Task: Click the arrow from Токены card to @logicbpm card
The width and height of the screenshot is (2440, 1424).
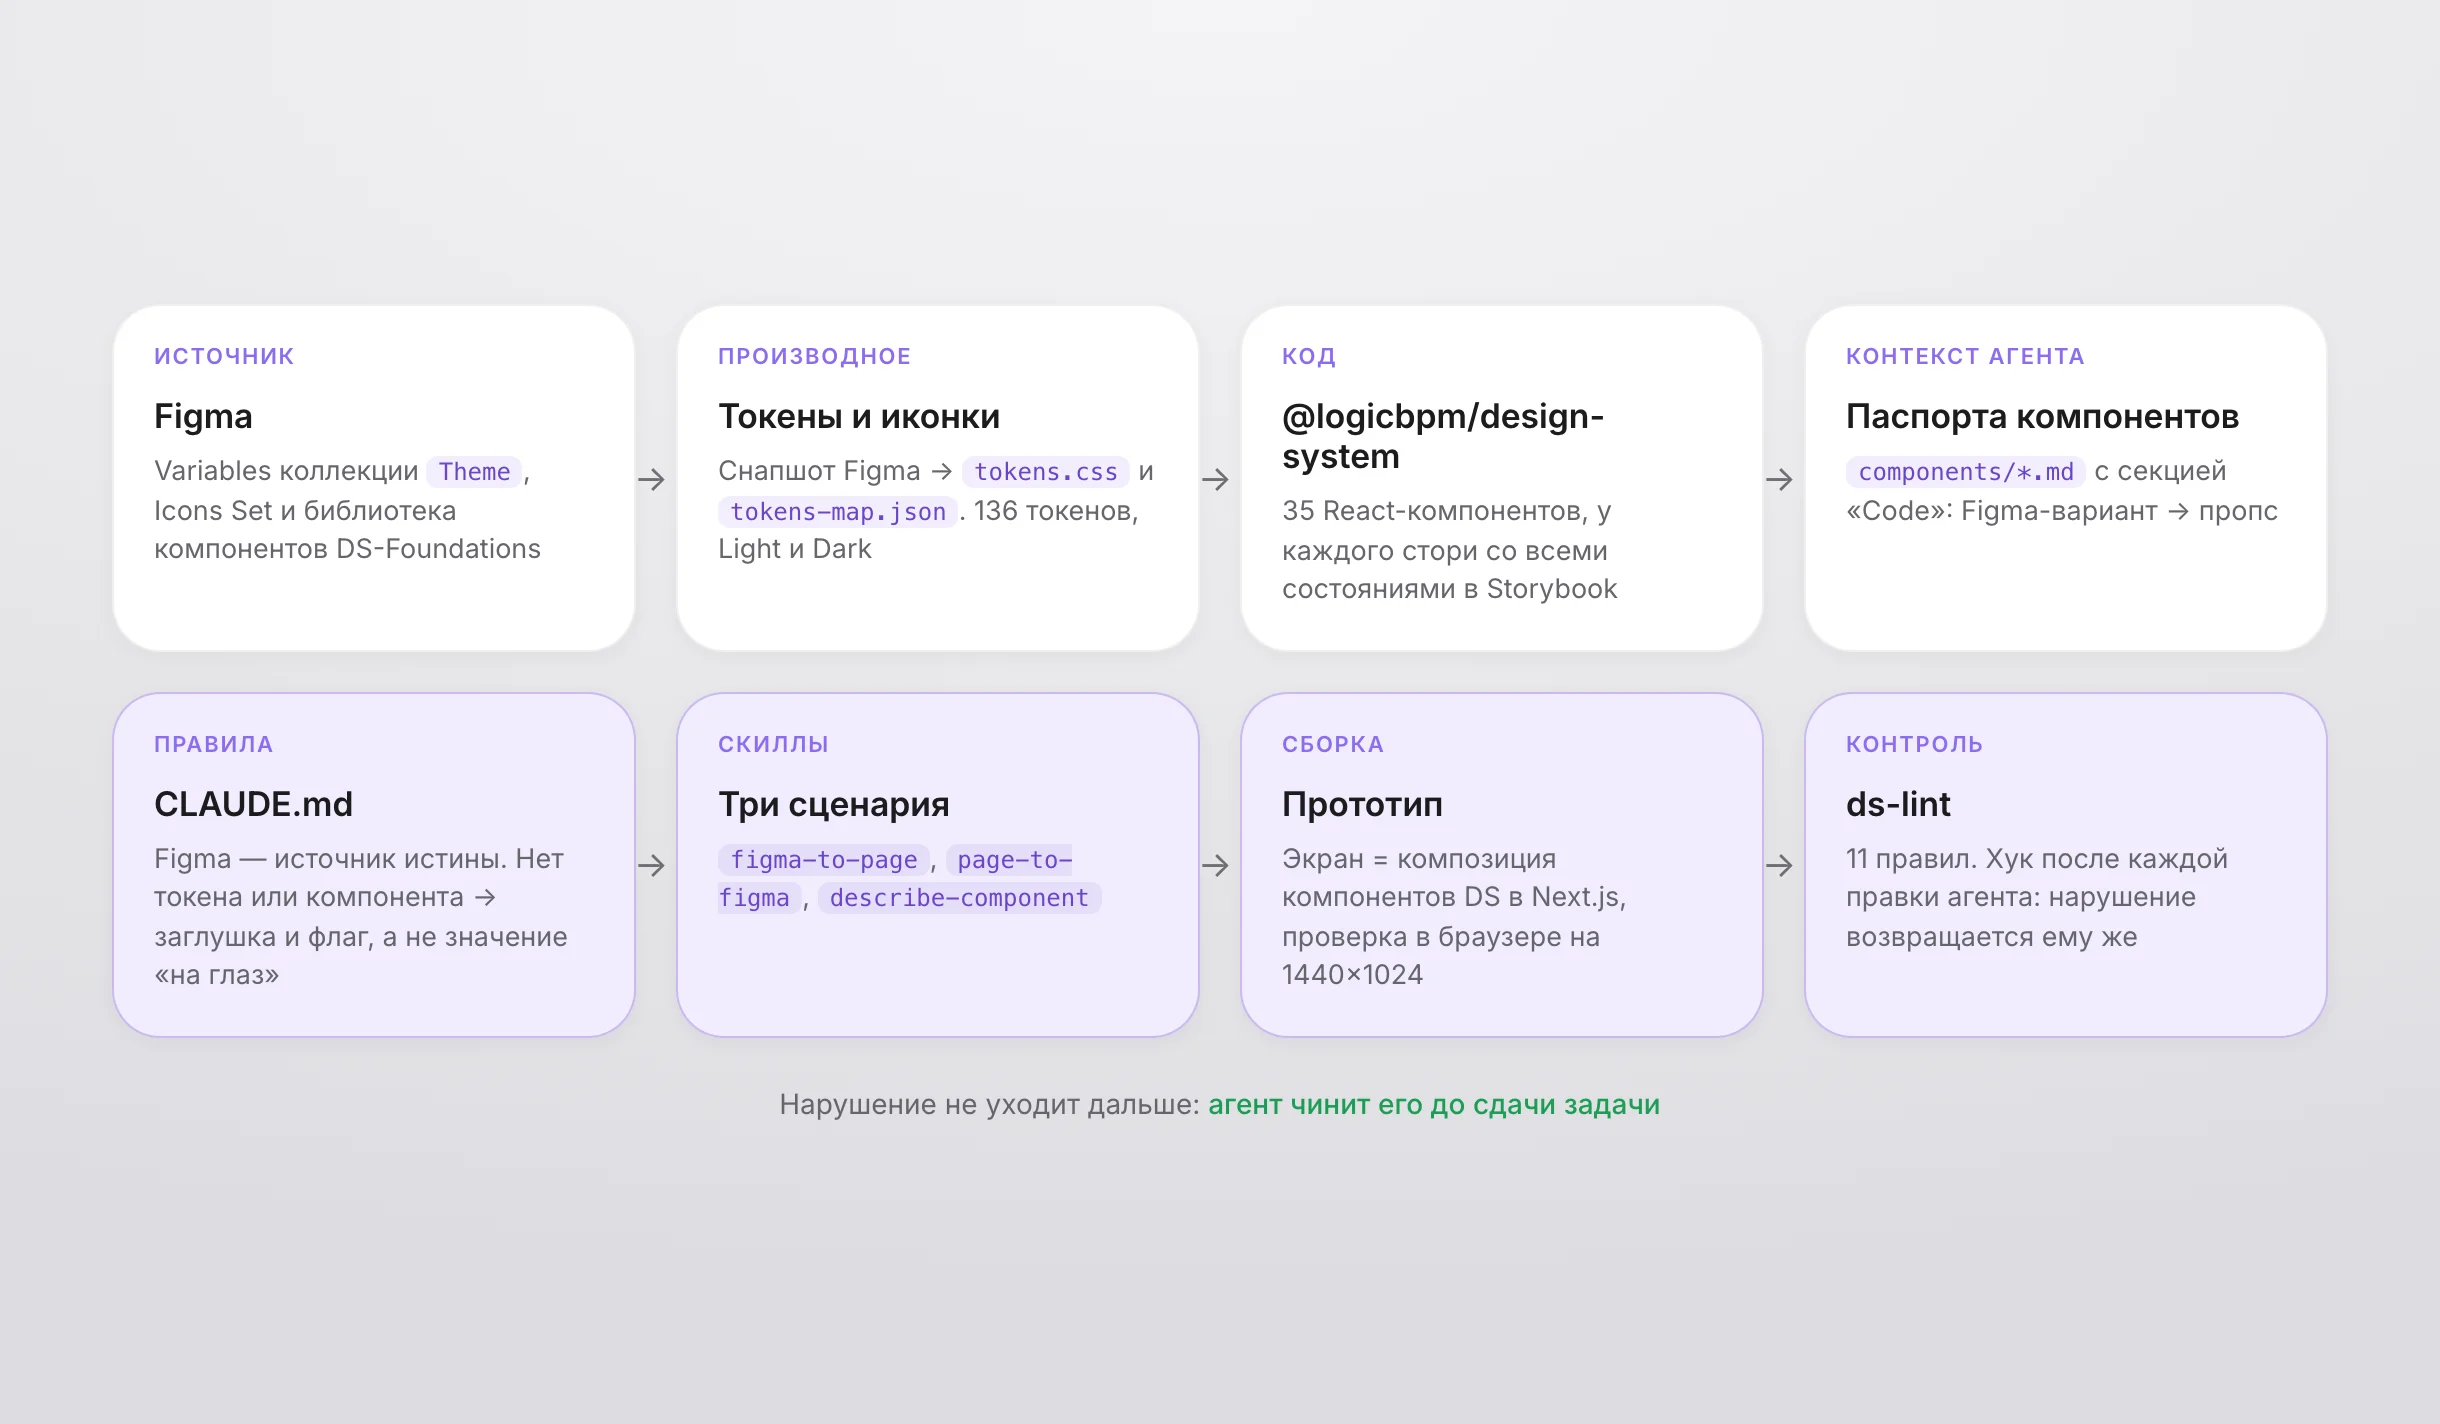Action: click(x=1215, y=479)
